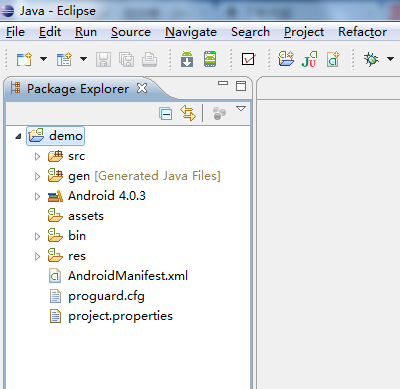Close the Package Explorer tab
Screen dimensions: 400x389
pyautogui.click(x=142, y=88)
